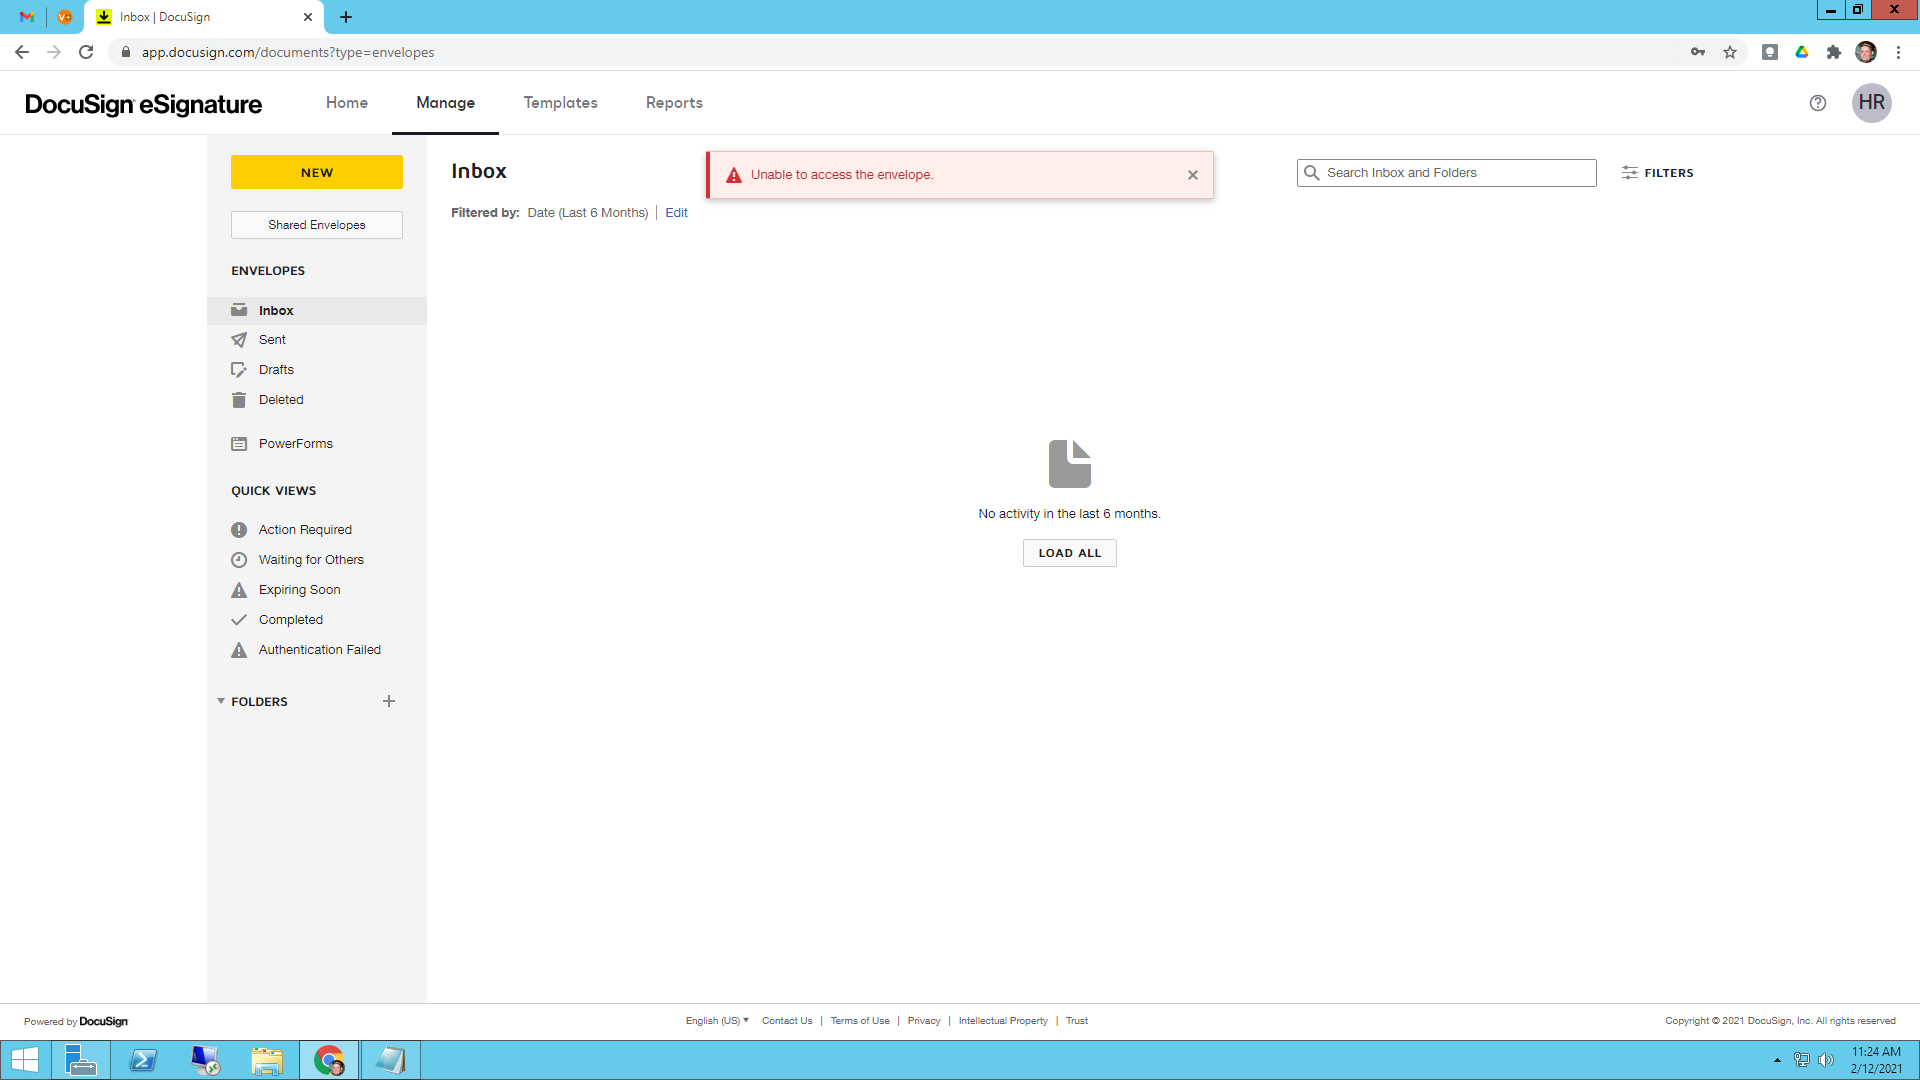1920x1080 pixels.
Task: Open the Filters sliders icon
Action: coord(1630,173)
